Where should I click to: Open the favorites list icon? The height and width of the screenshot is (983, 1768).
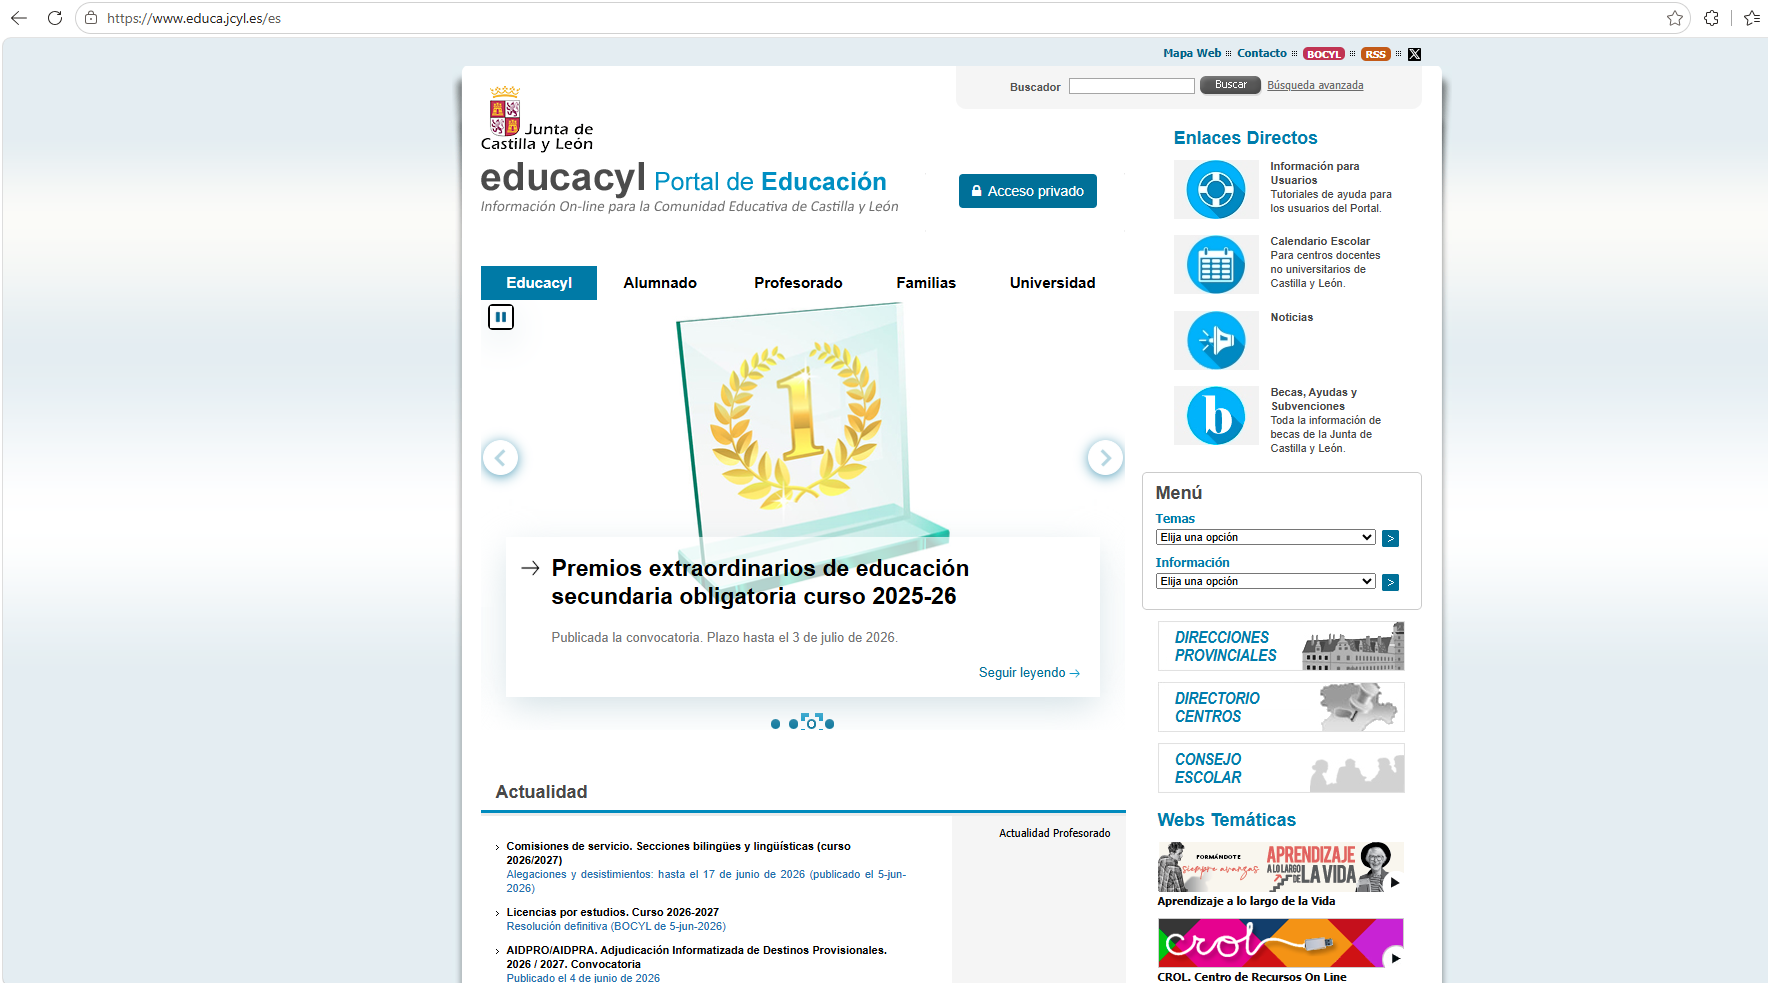(x=1751, y=18)
